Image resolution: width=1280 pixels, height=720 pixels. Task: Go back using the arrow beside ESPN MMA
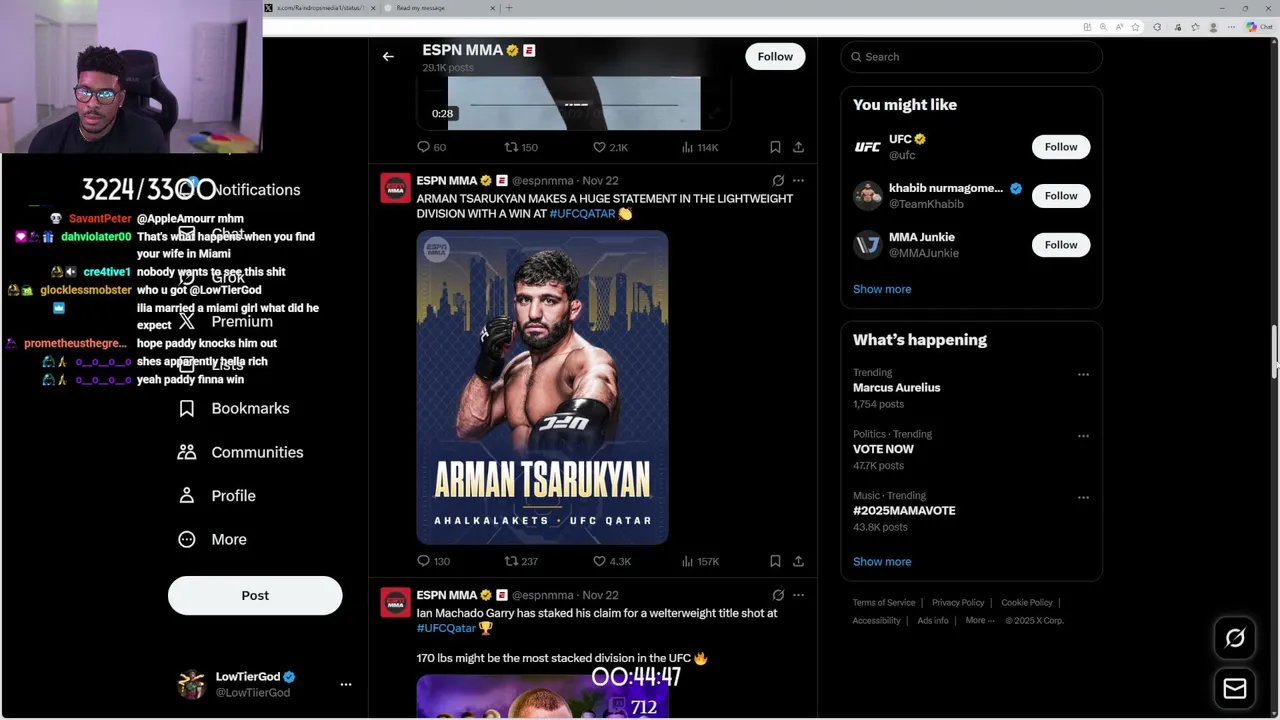pyautogui.click(x=388, y=57)
